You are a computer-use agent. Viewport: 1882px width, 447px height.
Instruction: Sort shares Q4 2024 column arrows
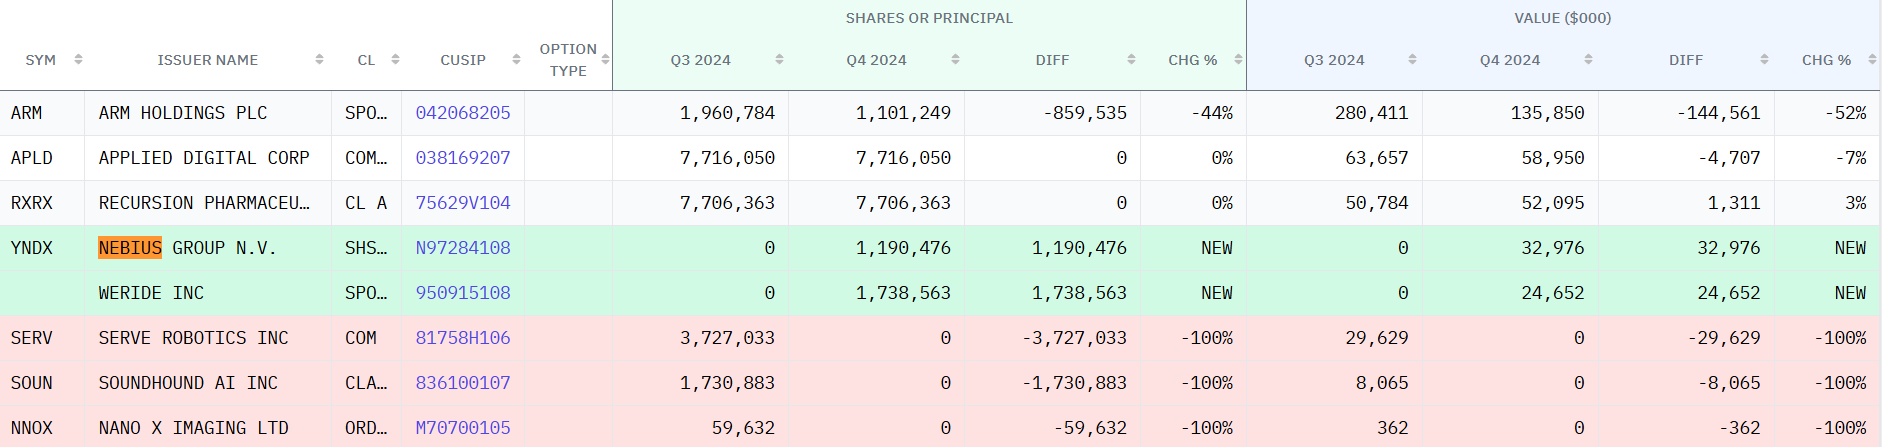pos(955,60)
